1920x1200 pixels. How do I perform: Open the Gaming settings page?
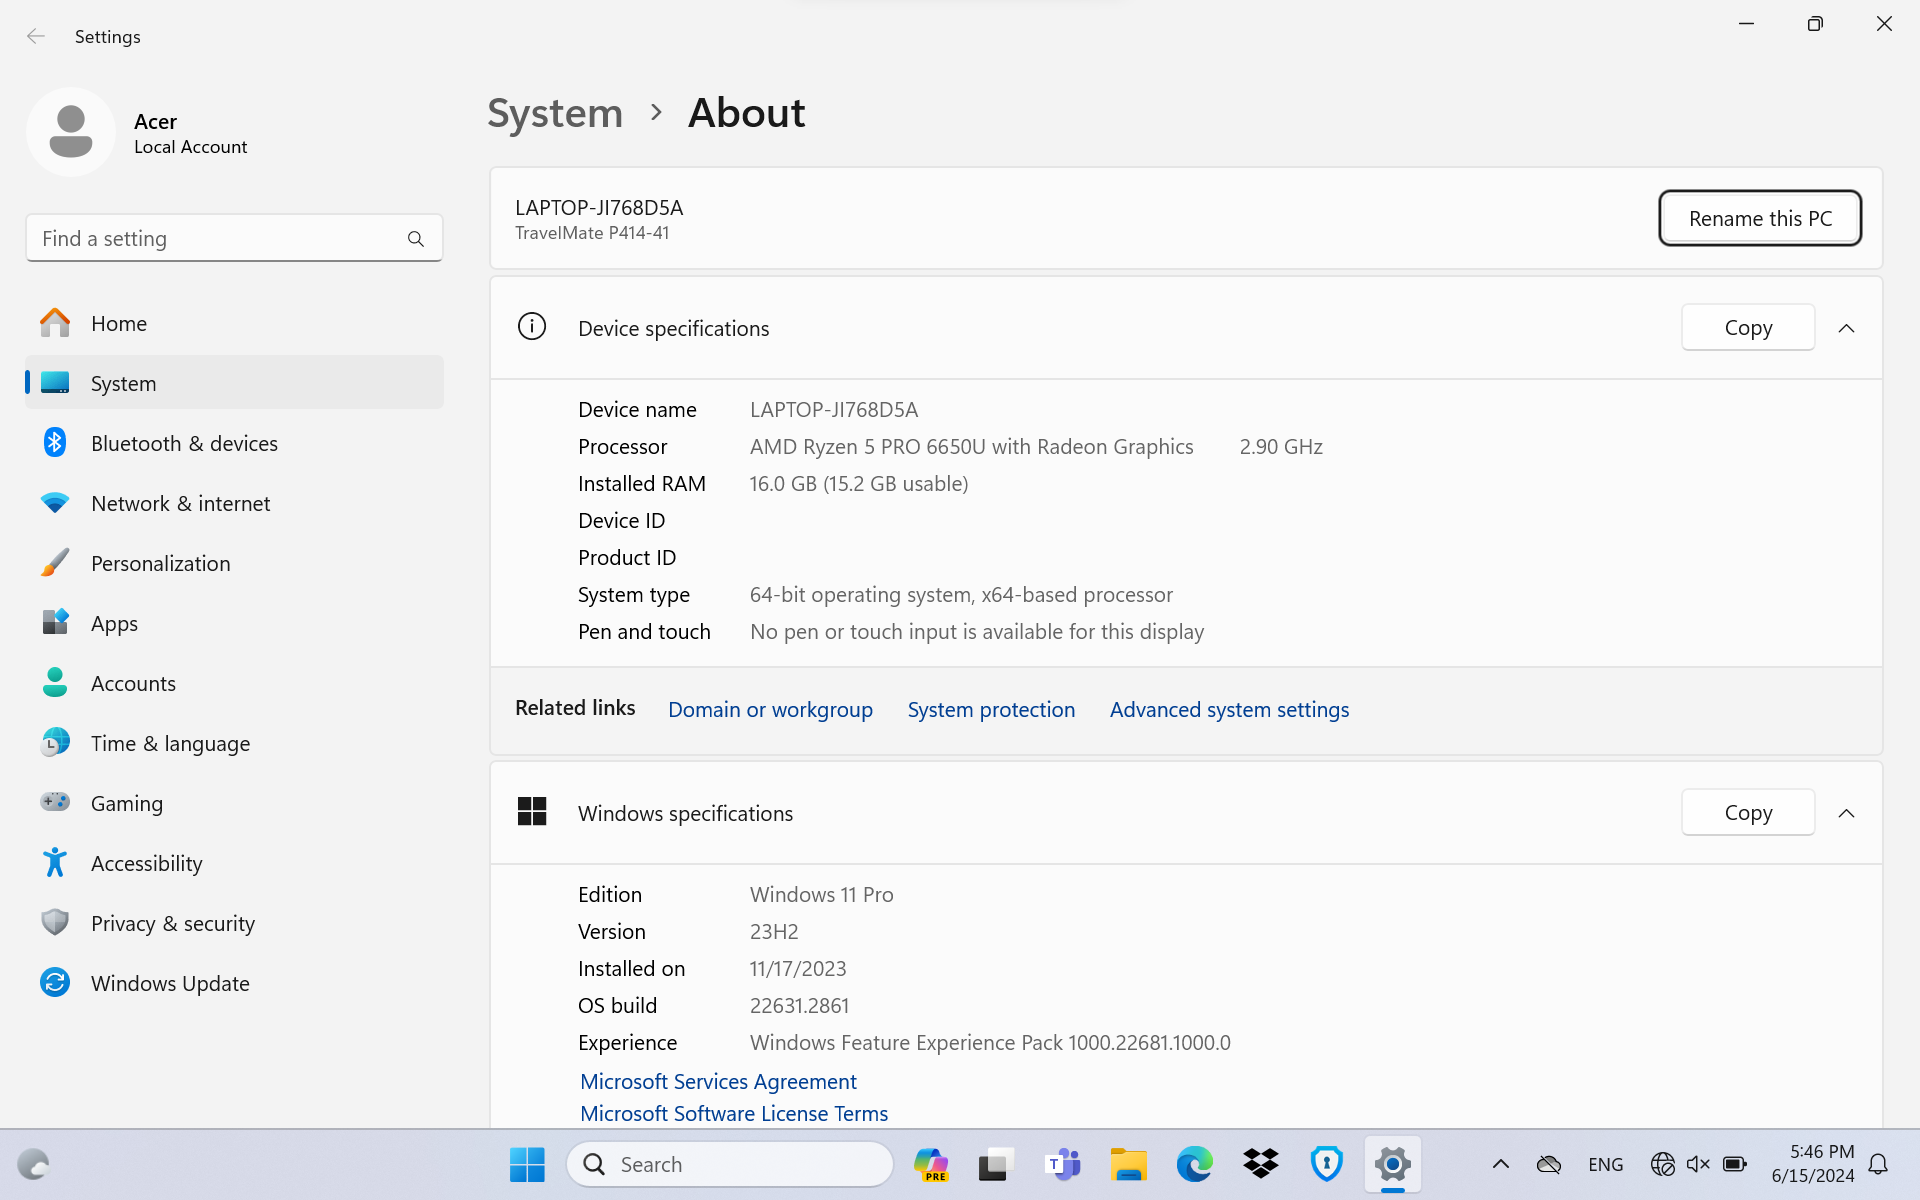126,803
